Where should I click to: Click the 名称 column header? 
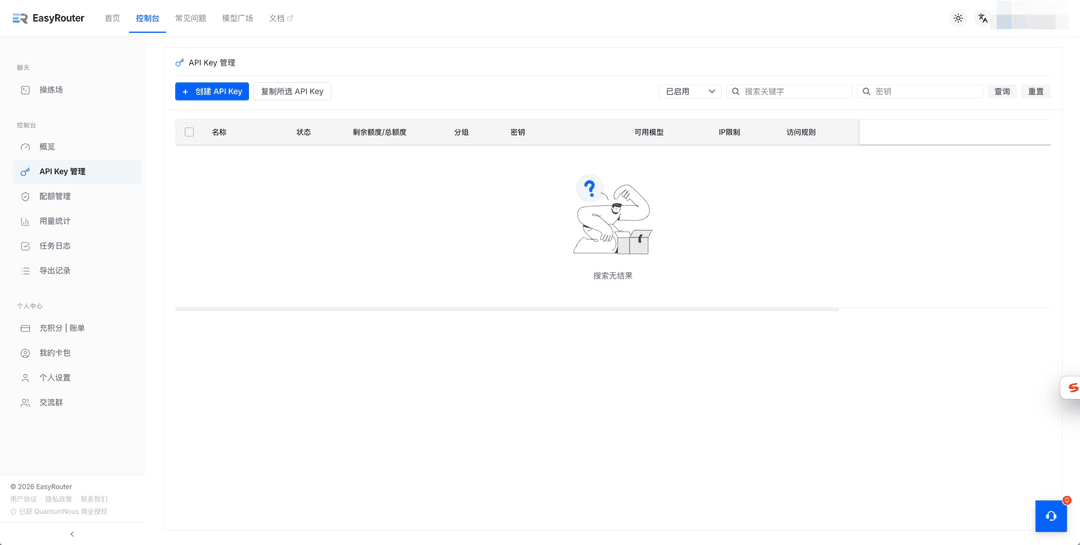219,132
